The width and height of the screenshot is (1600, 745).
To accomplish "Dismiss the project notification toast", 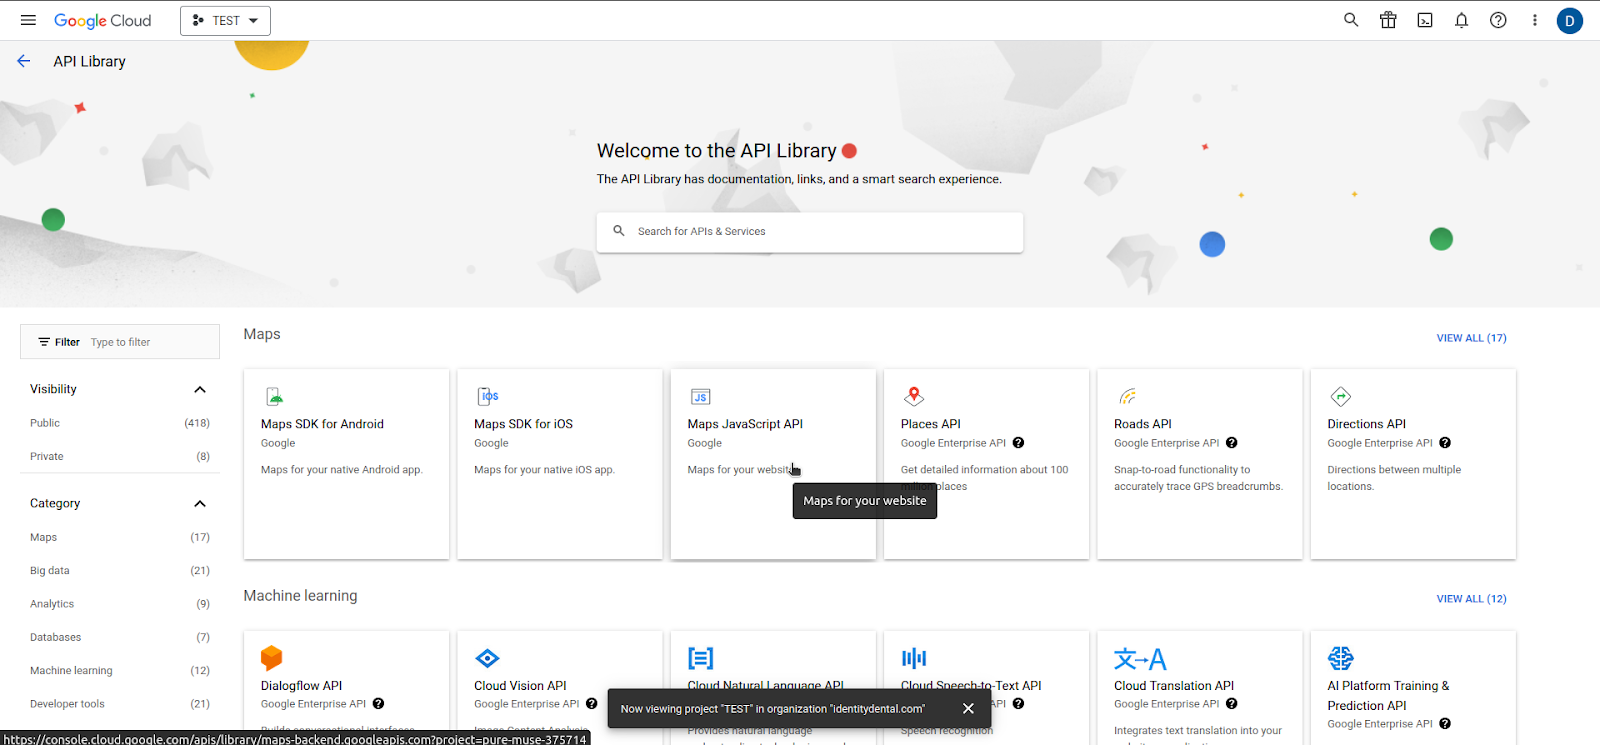I will (x=968, y=709).
